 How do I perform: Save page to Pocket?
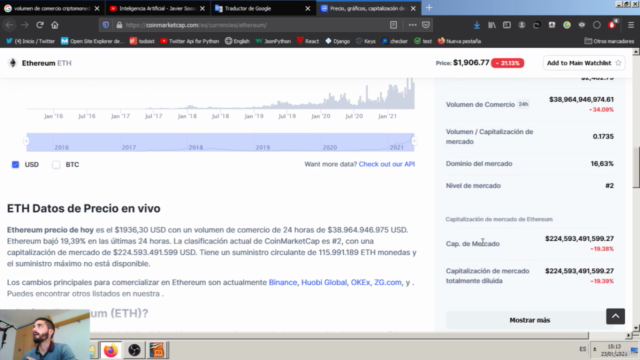tap(426, 25)
